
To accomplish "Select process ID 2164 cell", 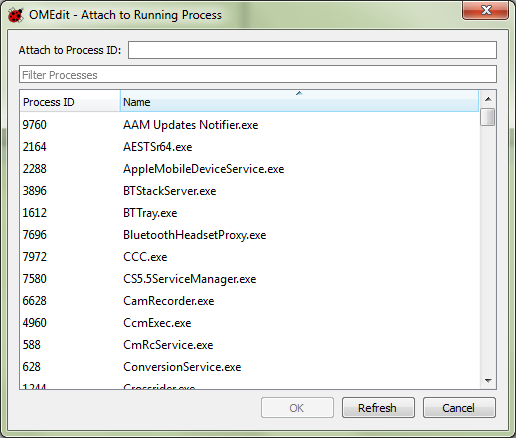I will click(x=35, y=147).
